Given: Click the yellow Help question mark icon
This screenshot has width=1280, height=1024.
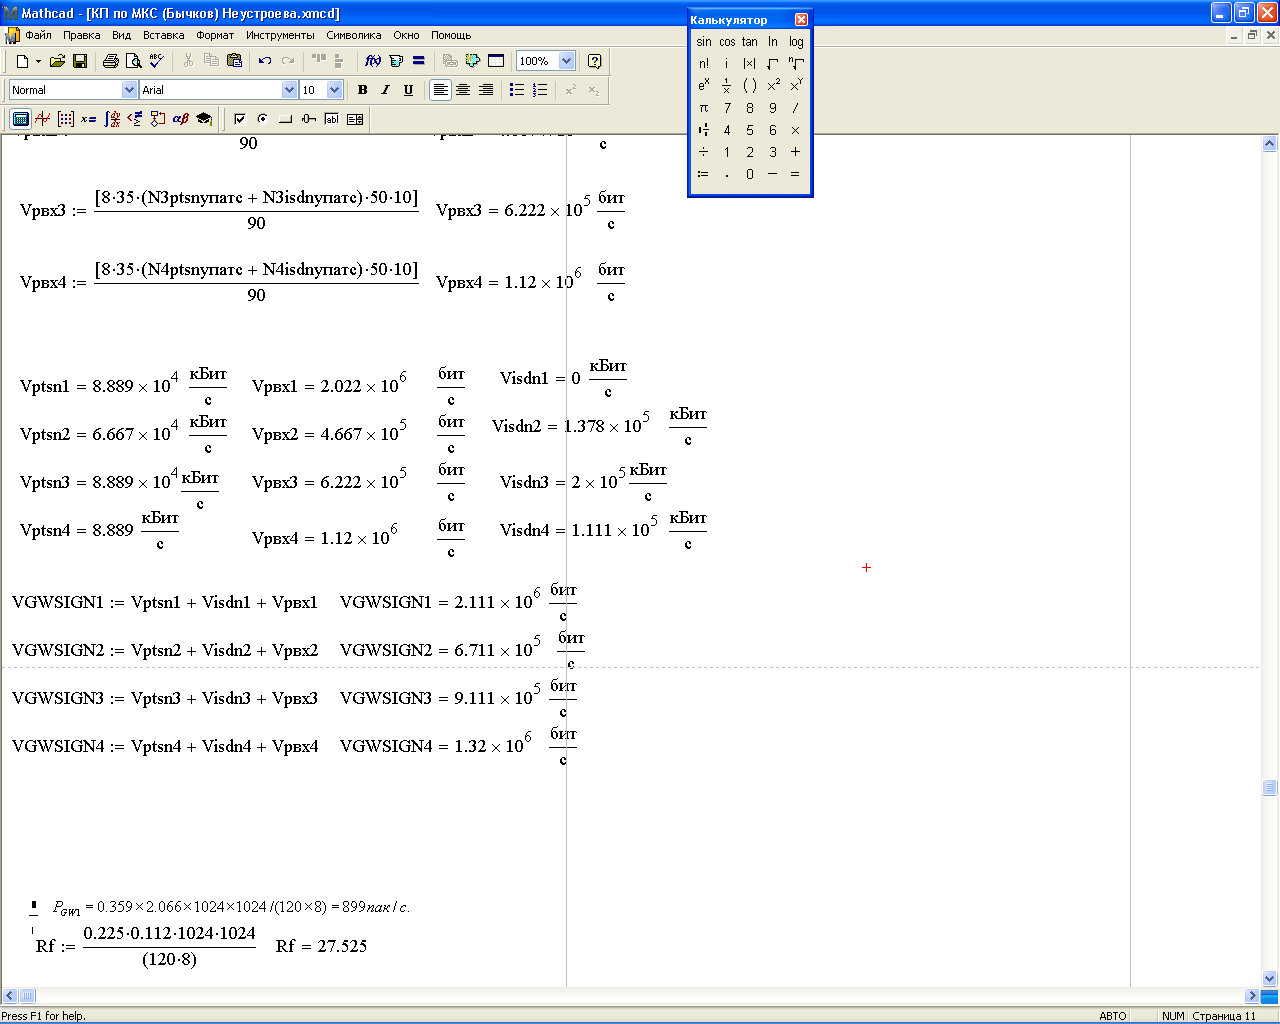Looking at the screenshot, I should (x=595, y=61).
